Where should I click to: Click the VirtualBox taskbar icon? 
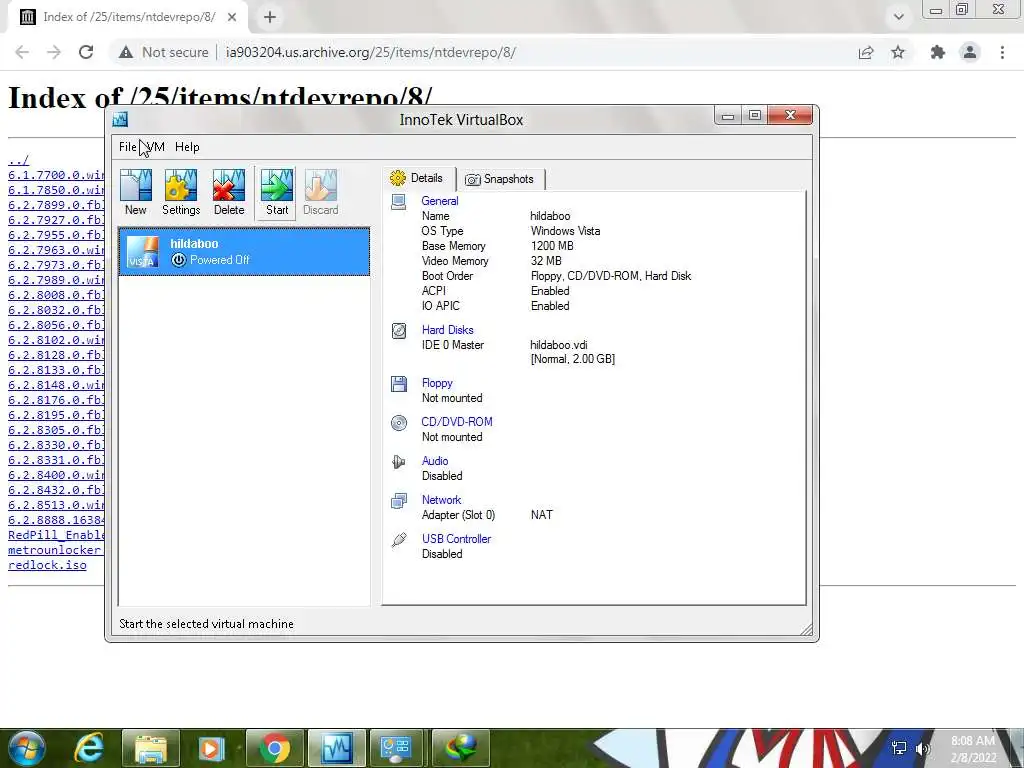337,748
